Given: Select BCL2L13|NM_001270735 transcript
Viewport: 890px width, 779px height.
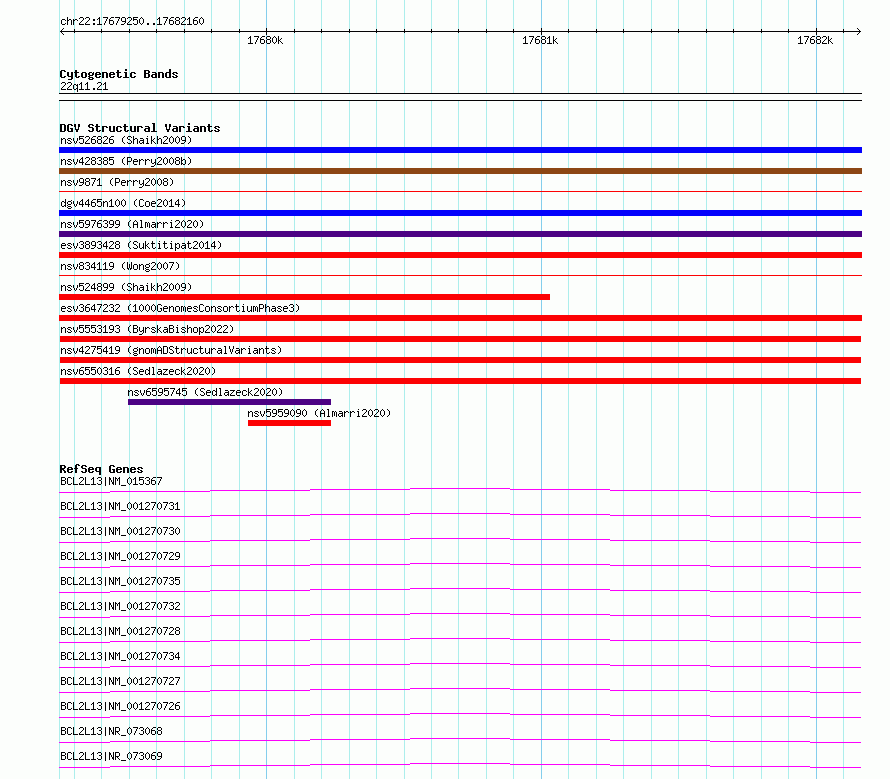Looking at the screenshot, I should [120, 581].
